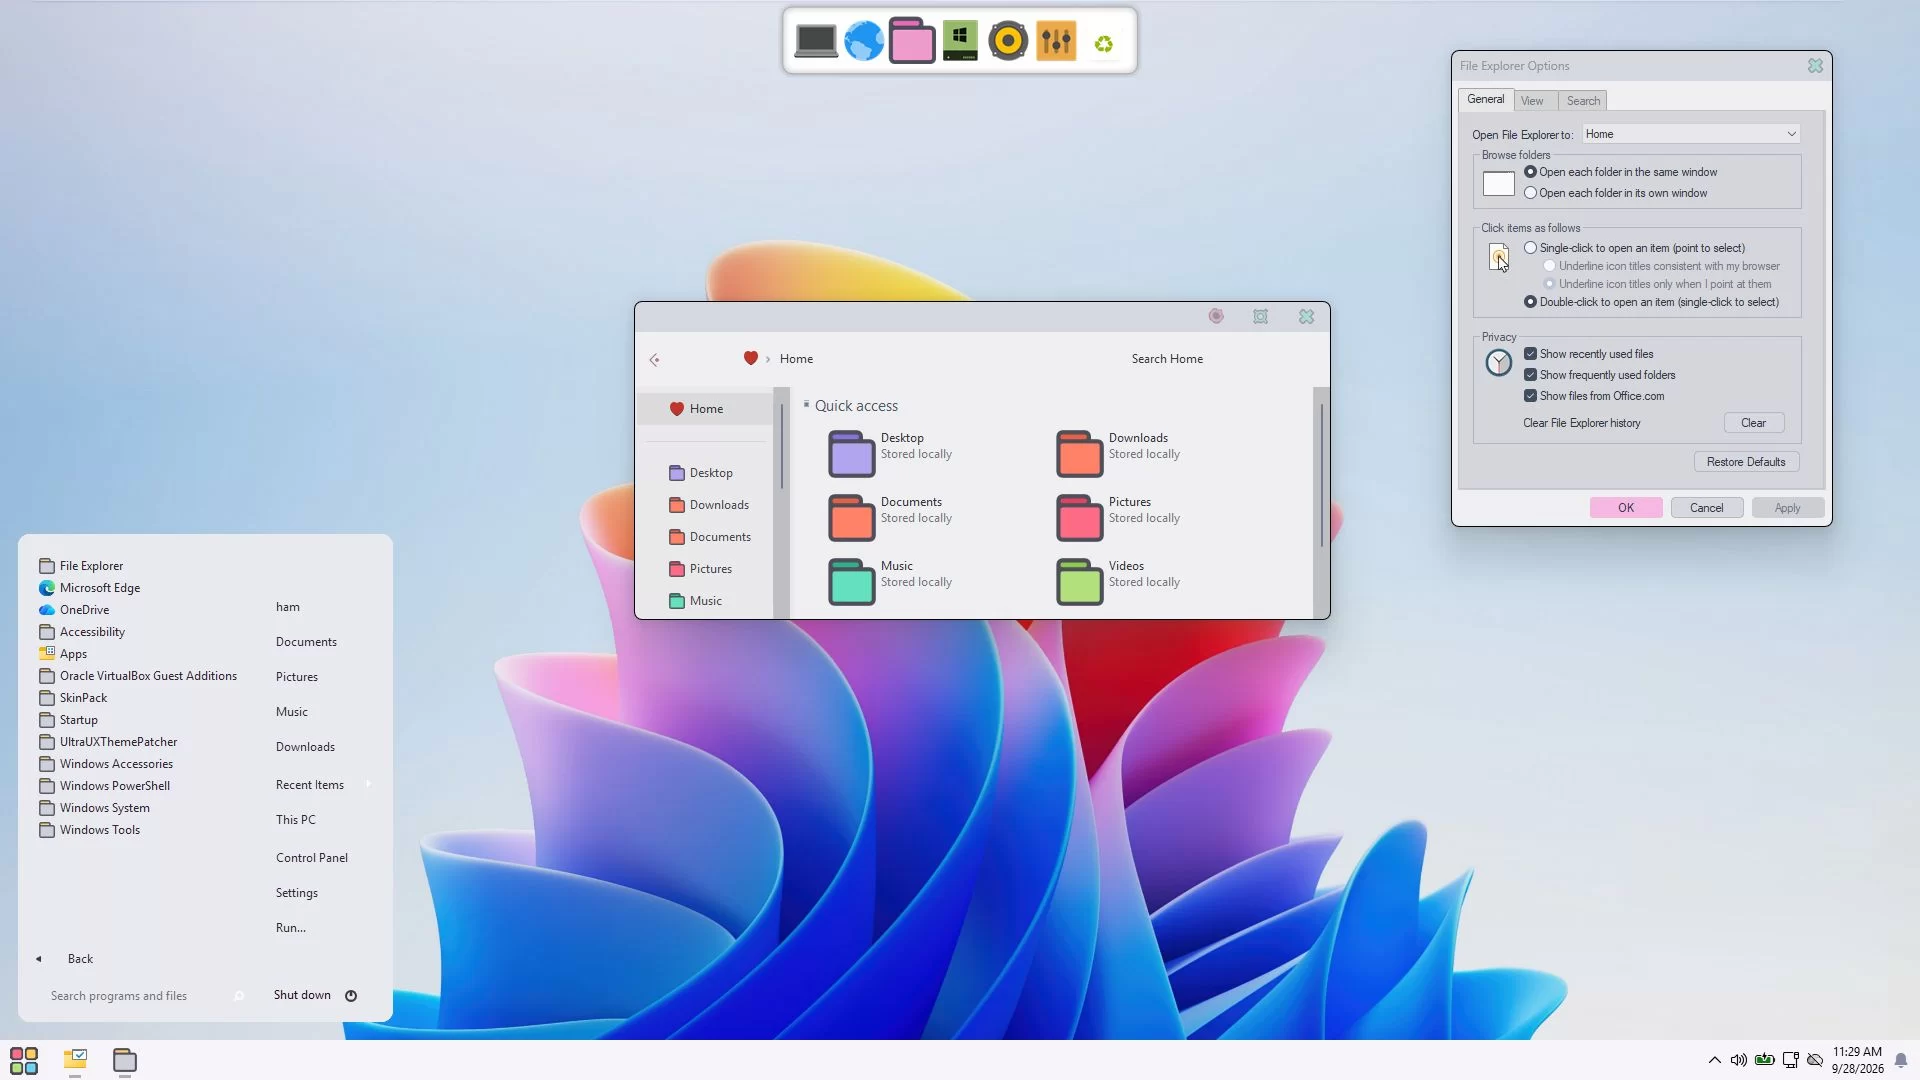Click the Restore Defaults button

pyautogui.click(x=1746, y=462)
